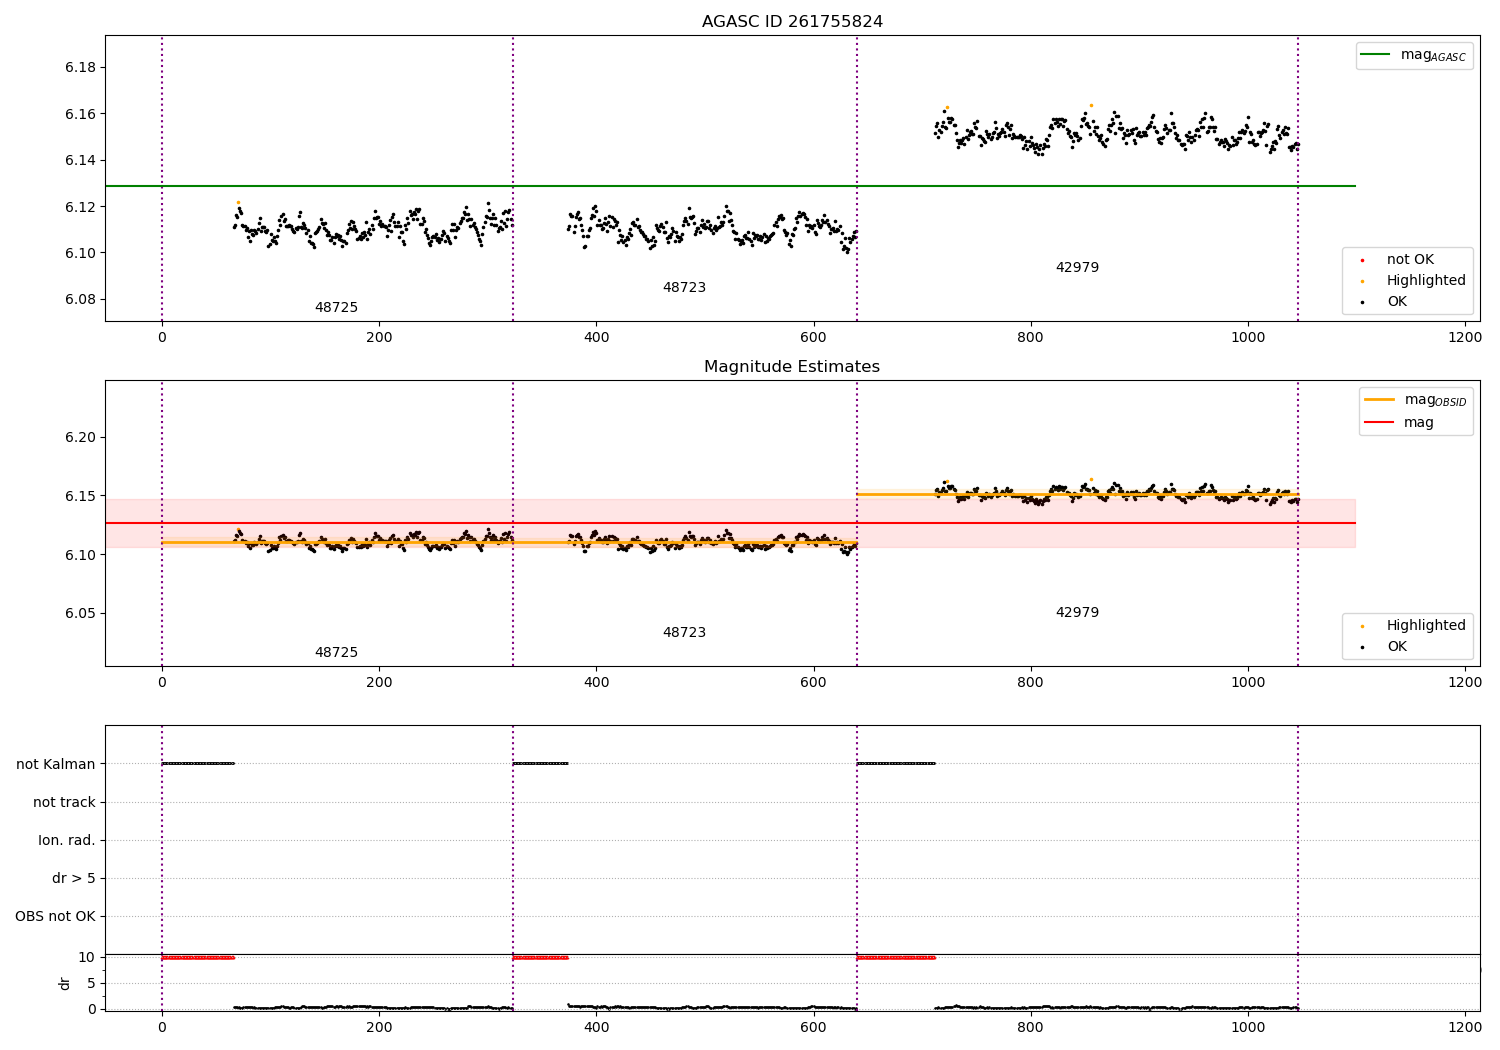Click the 'not OK' legend entry in top plot
The image size is (1500, 1050).
point(1410,260)
